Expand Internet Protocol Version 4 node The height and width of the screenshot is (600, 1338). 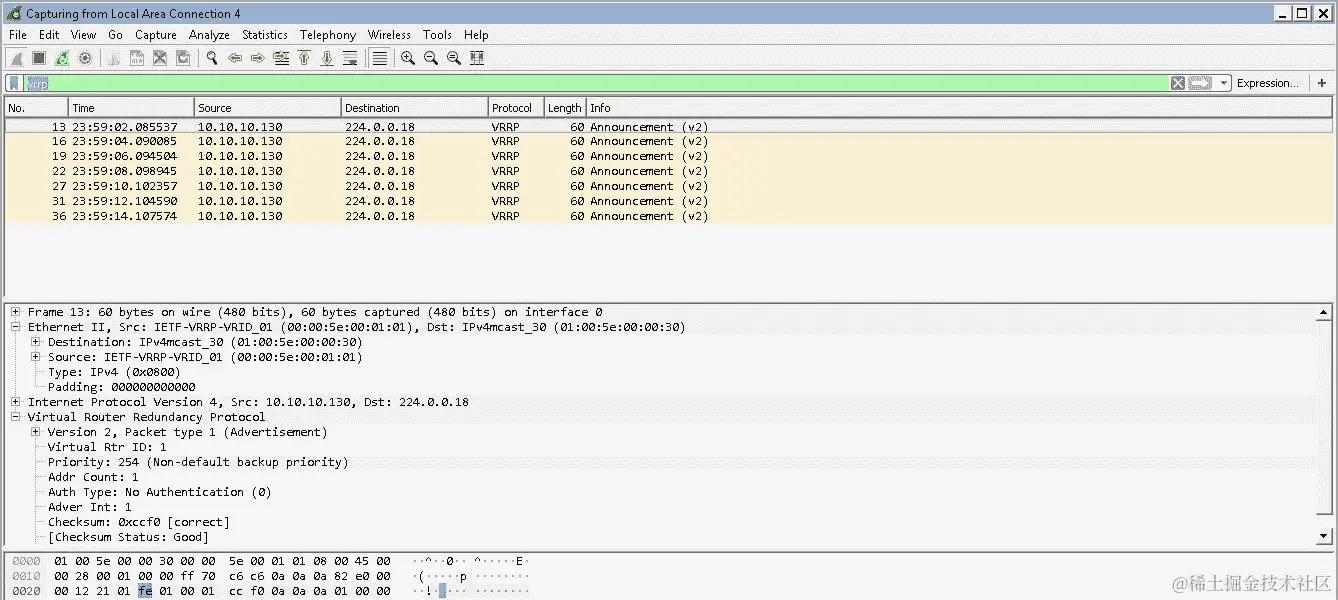click(16, 402)
